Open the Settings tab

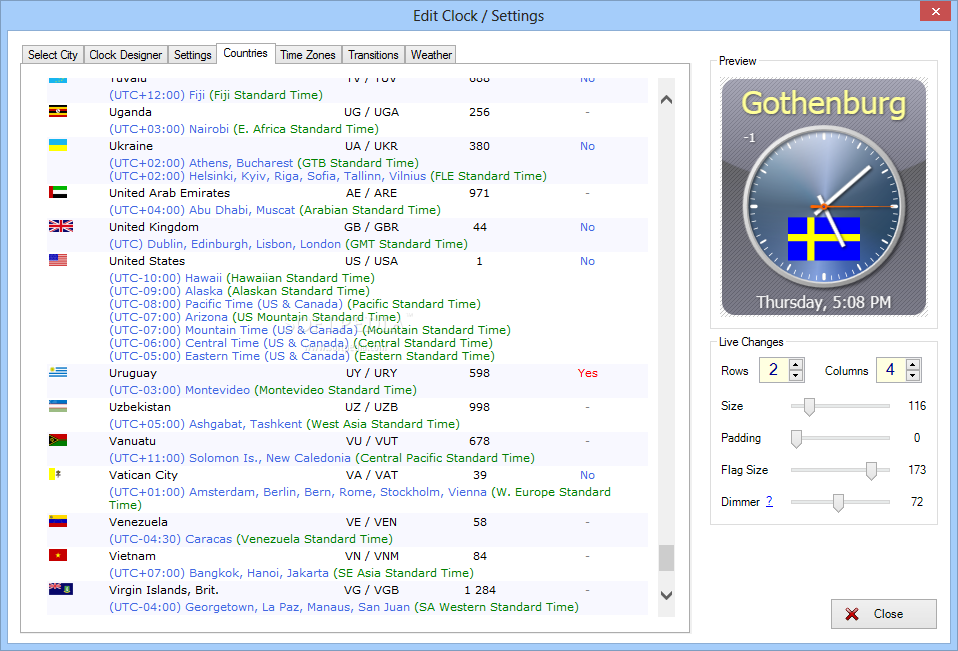(192, 55)
